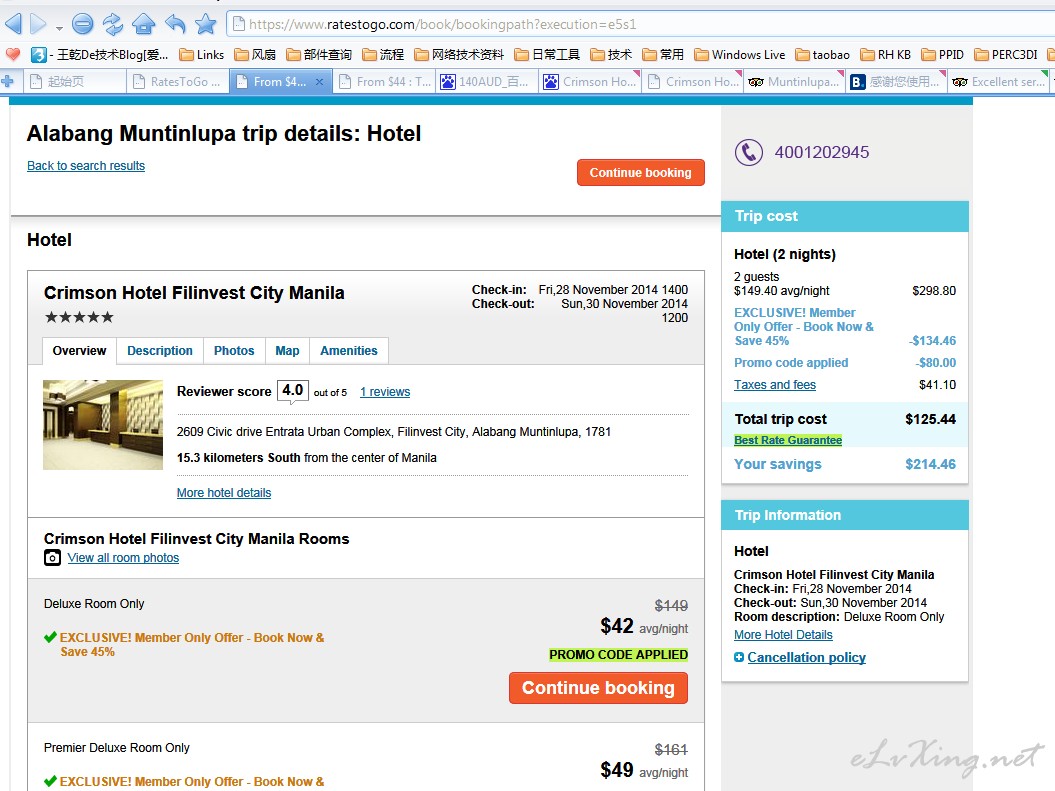
Task: Close the active From $4... tab
Action: pyautogui.click(x=320, y=82)
